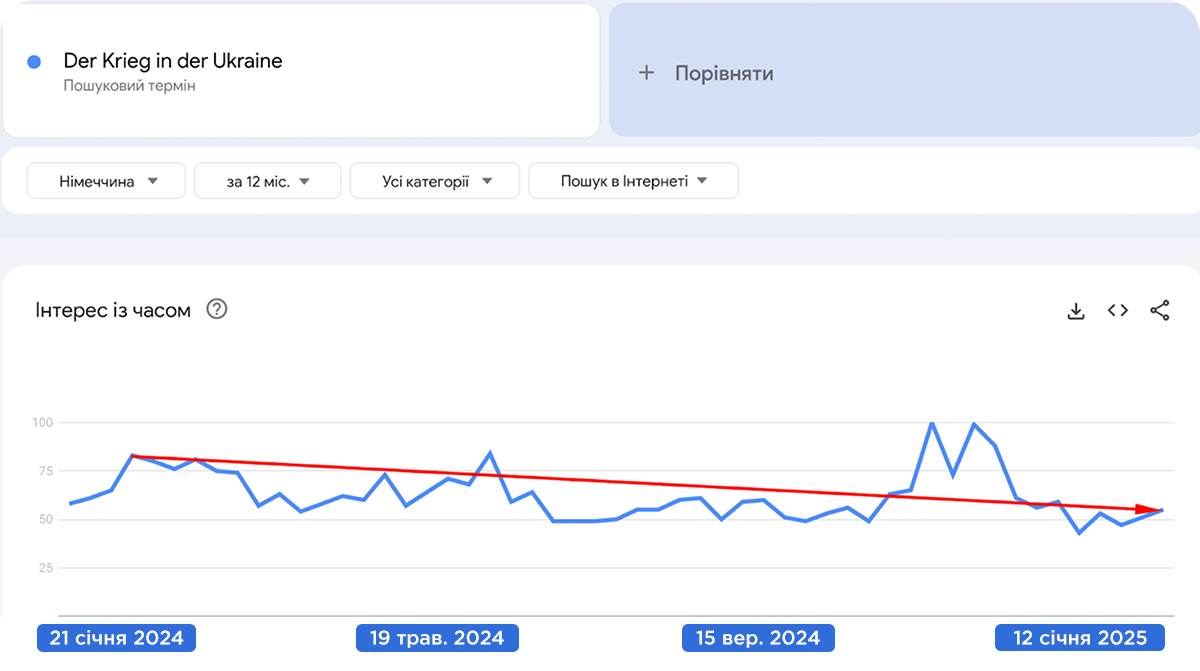Screen dimensions: 1200x671
Task: Click the share chart icon
Action: point(1160,311)
